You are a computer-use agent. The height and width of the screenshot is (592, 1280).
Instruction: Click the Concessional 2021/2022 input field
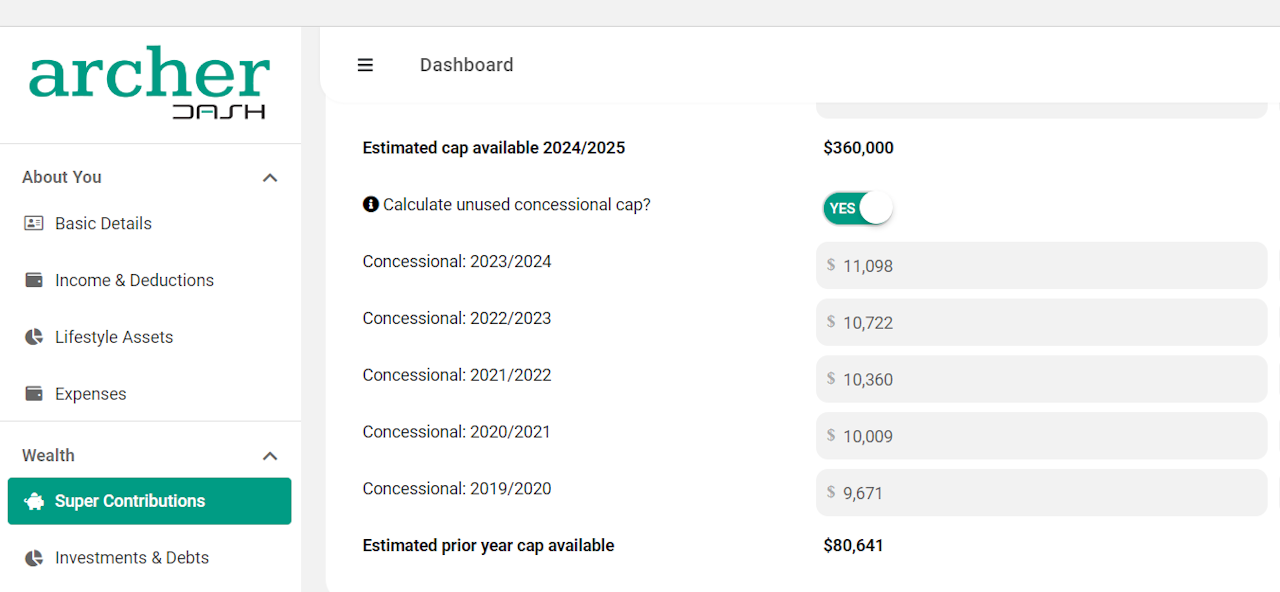click(x=1040, y=380)
